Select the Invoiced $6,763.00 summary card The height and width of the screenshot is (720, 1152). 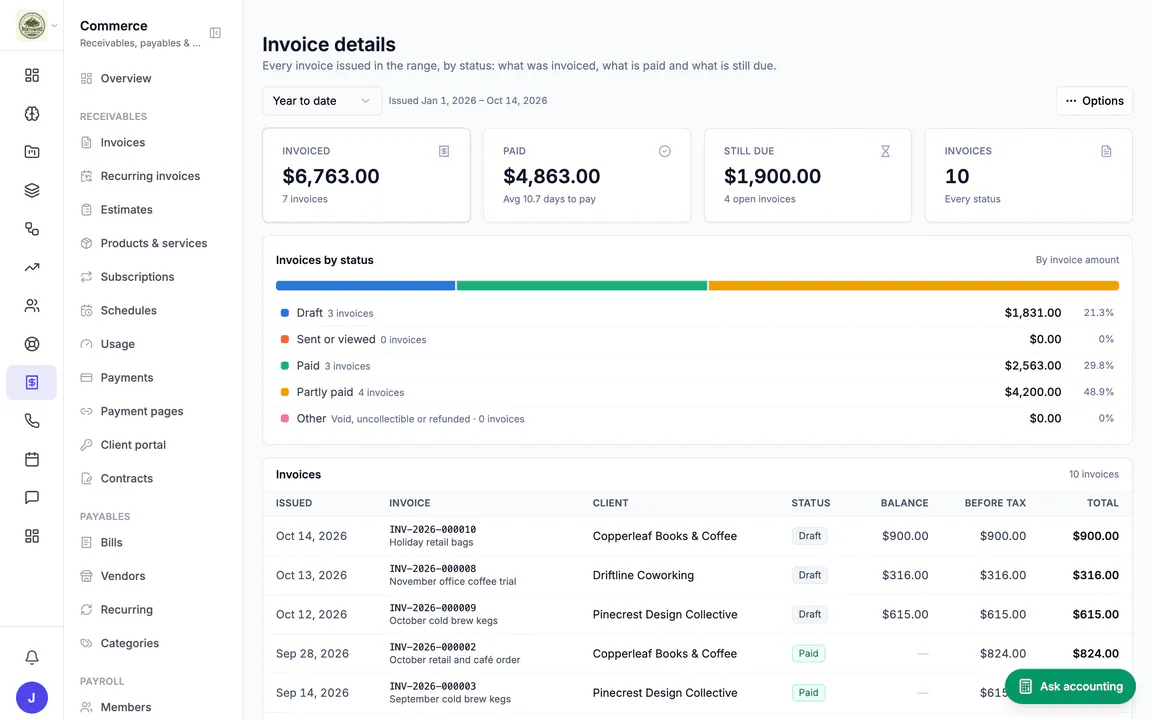[367, 176]
